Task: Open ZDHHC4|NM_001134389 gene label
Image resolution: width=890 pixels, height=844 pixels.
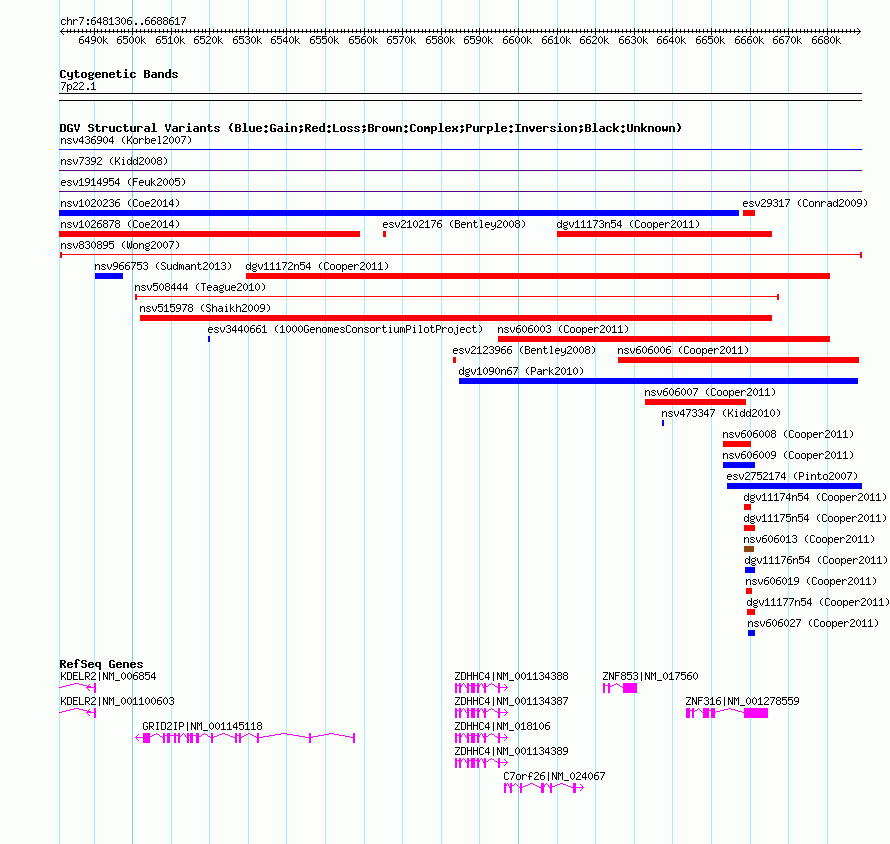Action: click(511, 751)
